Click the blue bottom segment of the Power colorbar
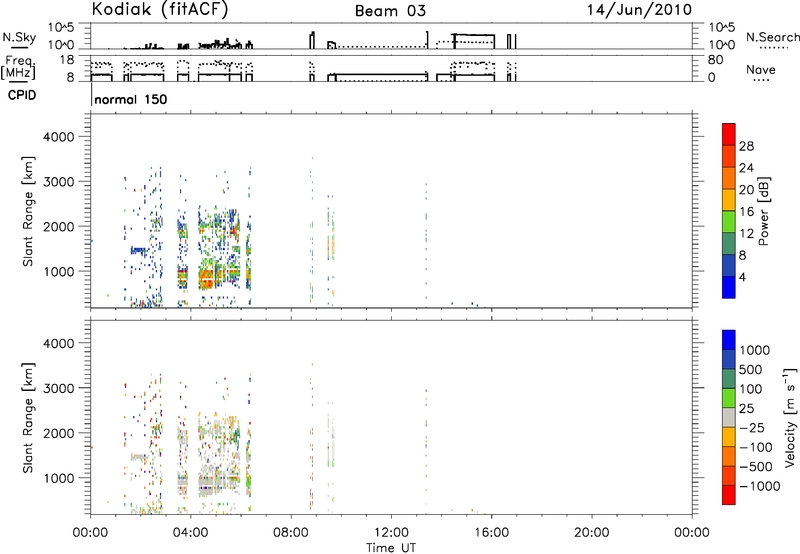Image resolution: width=800 pixels, height=554 pixels. (729, 287)
